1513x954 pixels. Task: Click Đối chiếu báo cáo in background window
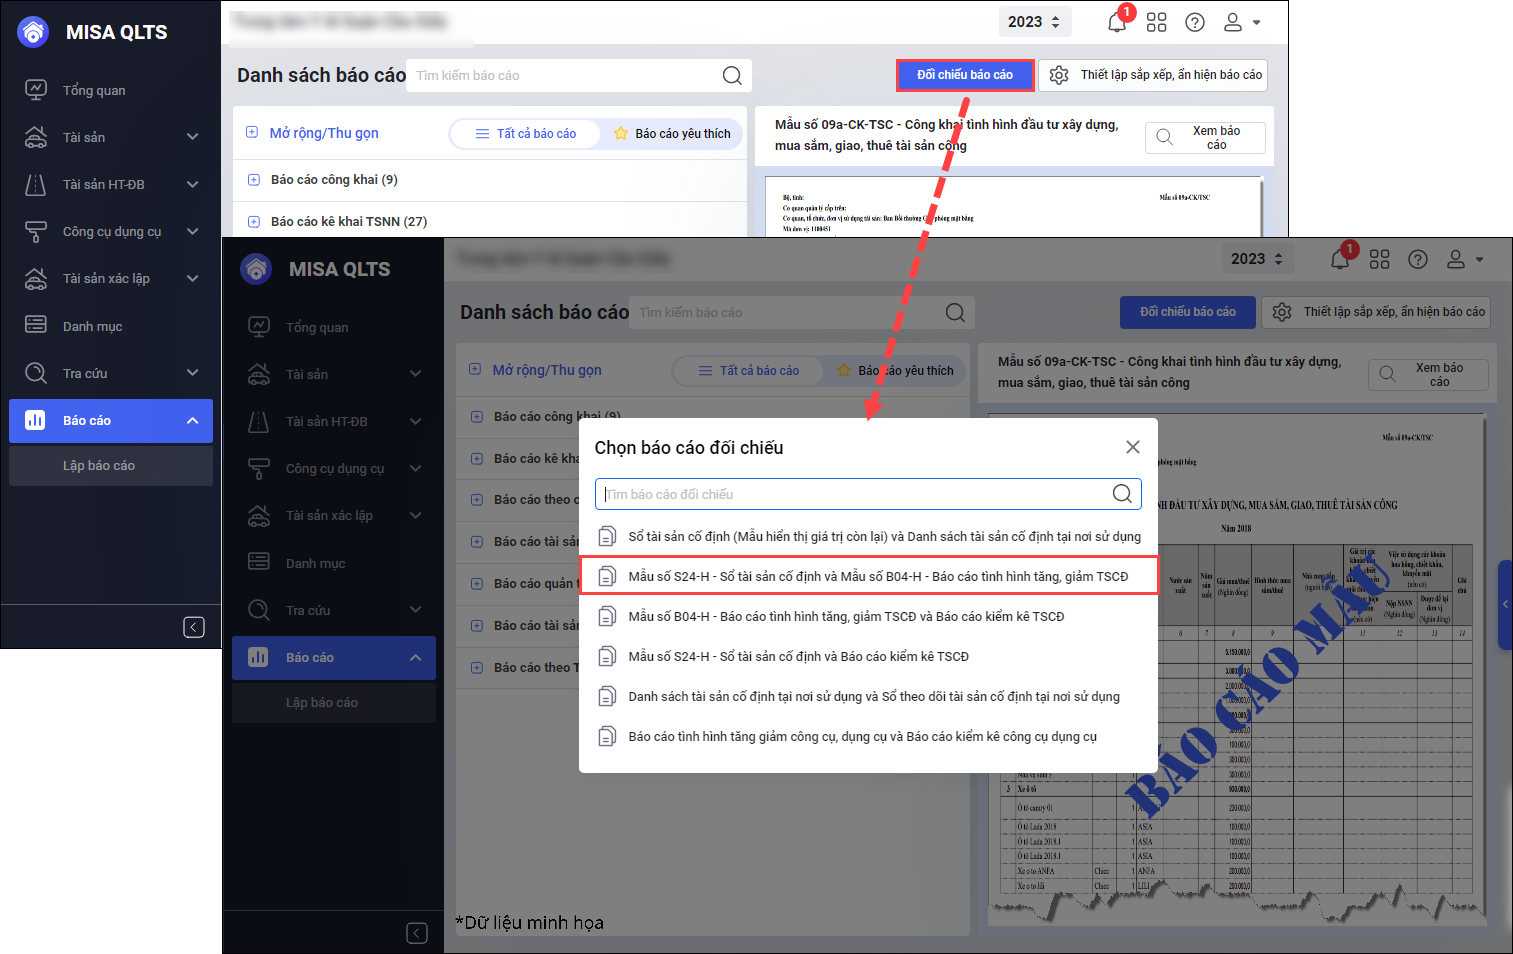coord(965,75)
